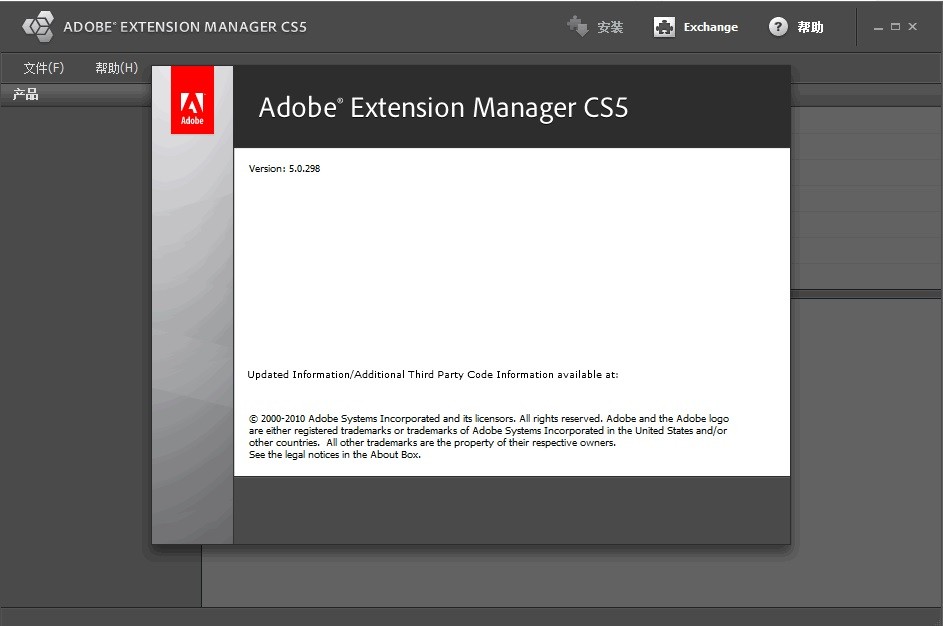This screenshot has width=943, height=626.
Task: Click the gray sidebar strip of the About dialog
Action: click(191, 300)
